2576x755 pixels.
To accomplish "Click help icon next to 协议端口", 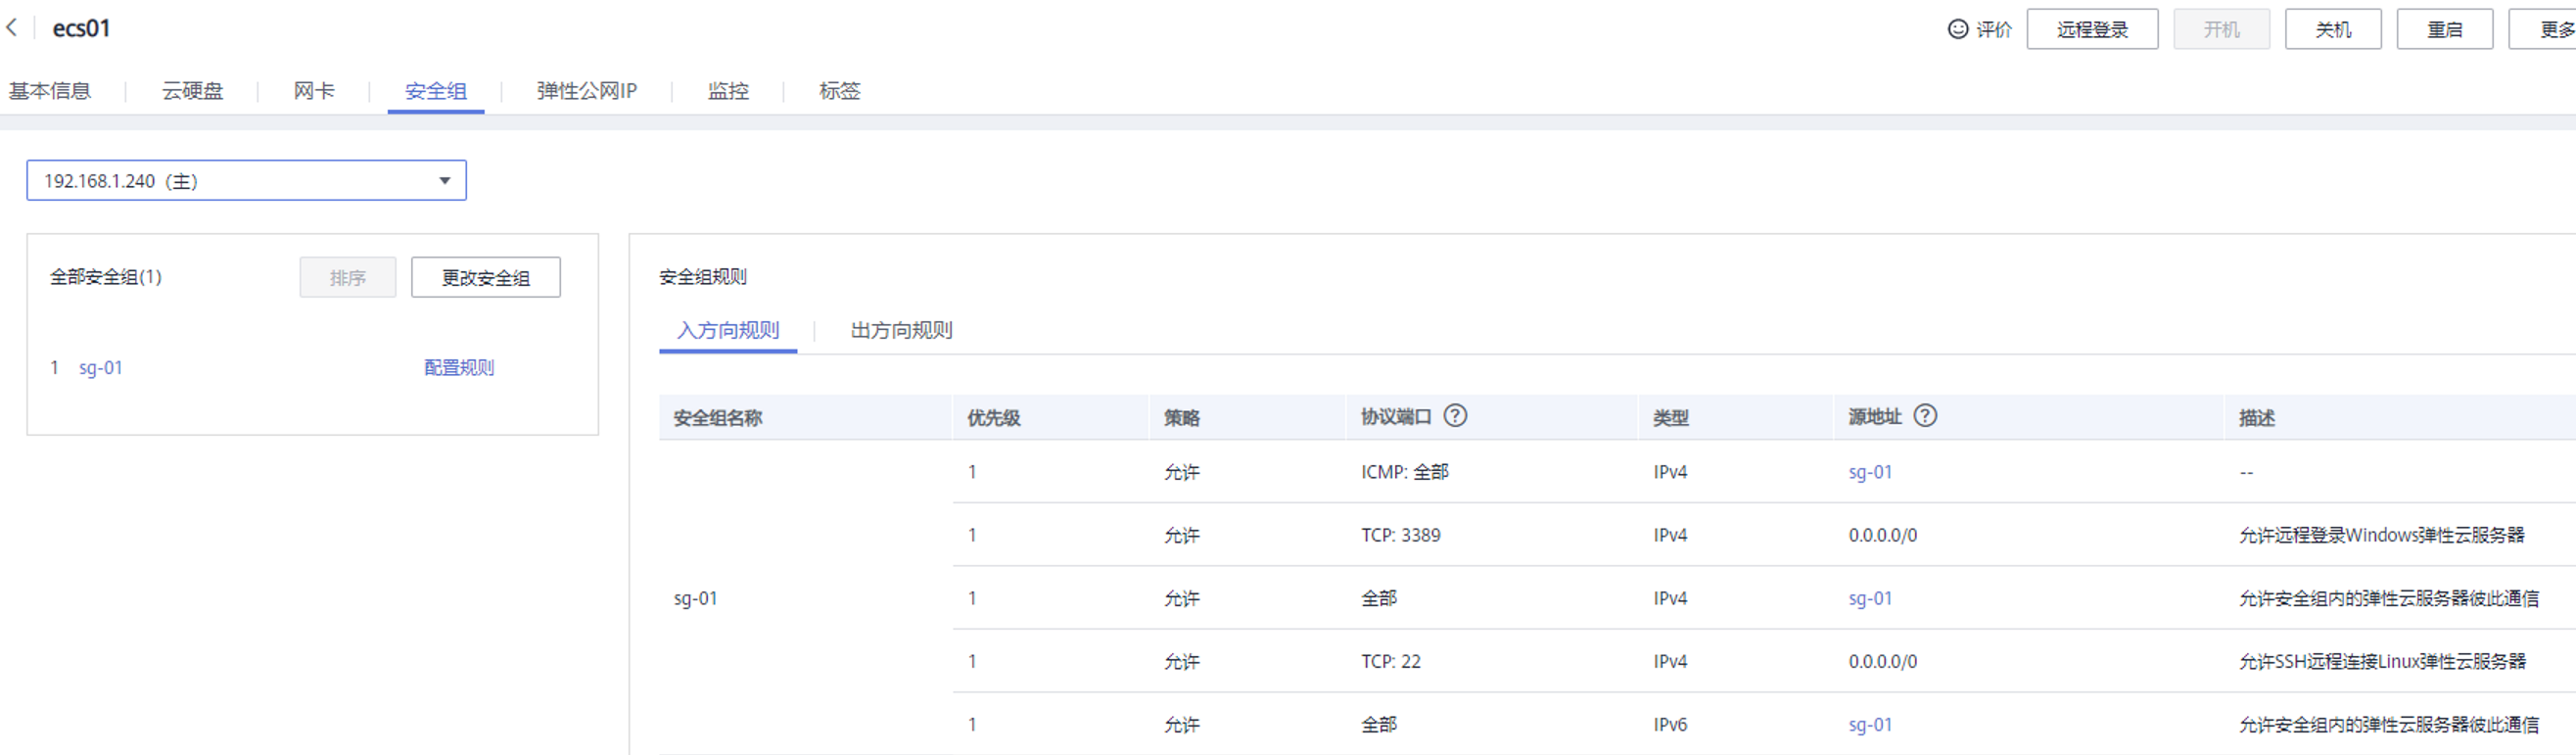I will pos(1455,416).
